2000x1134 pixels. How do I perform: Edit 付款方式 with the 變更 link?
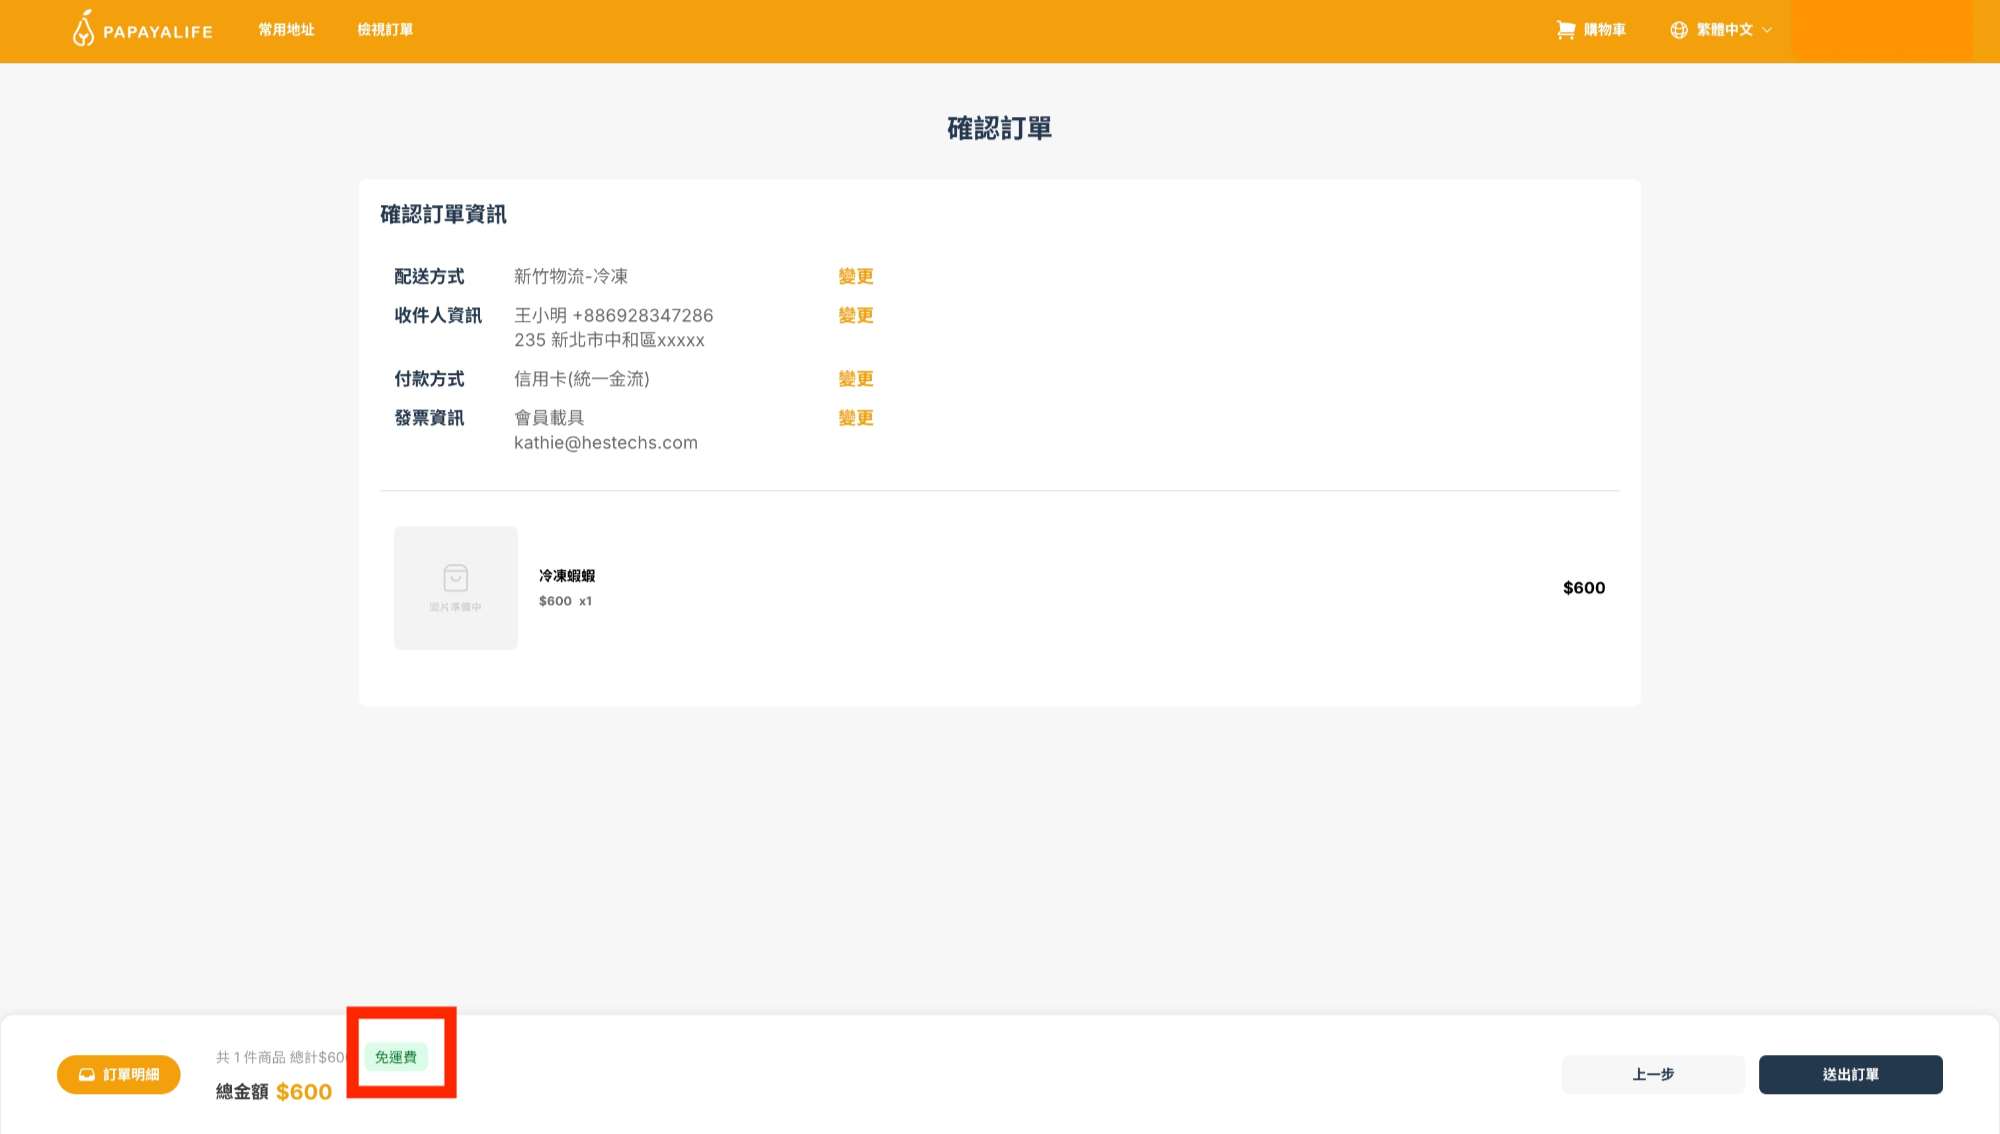856,379
